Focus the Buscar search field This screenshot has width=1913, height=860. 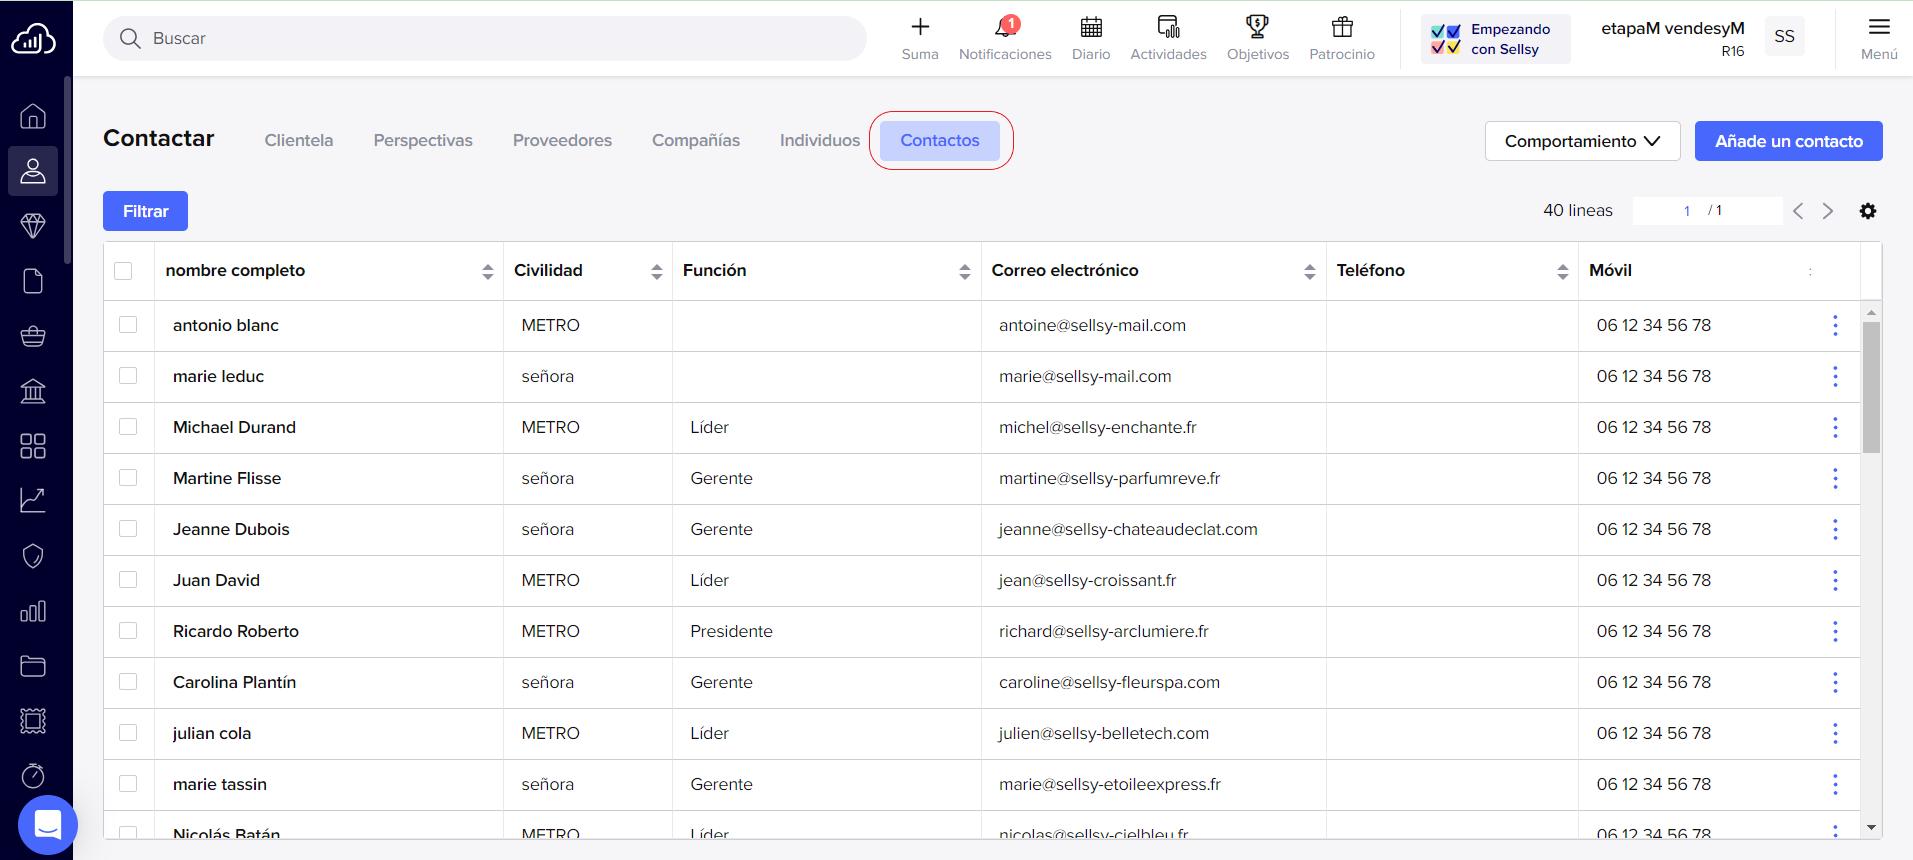tap(485, 38)
